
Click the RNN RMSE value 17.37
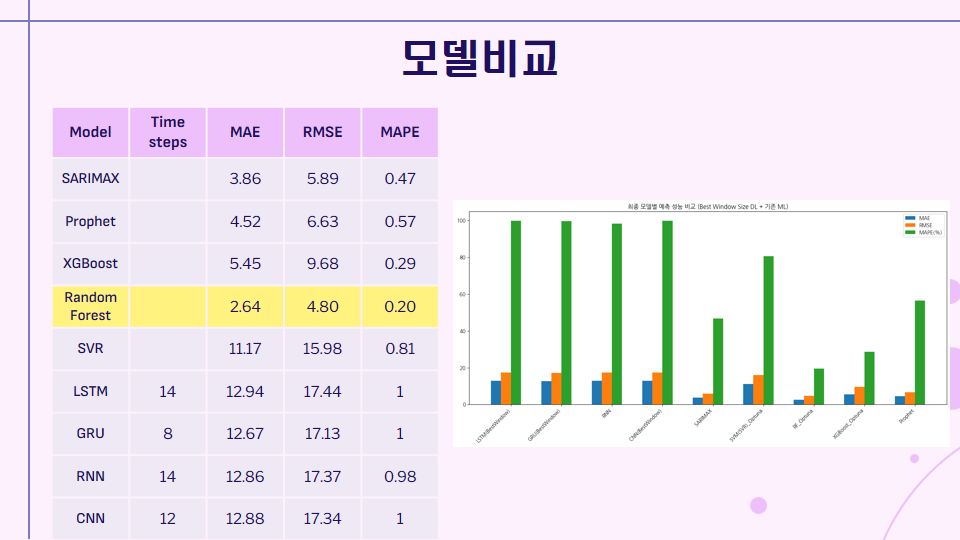click(x=323, y=477)
